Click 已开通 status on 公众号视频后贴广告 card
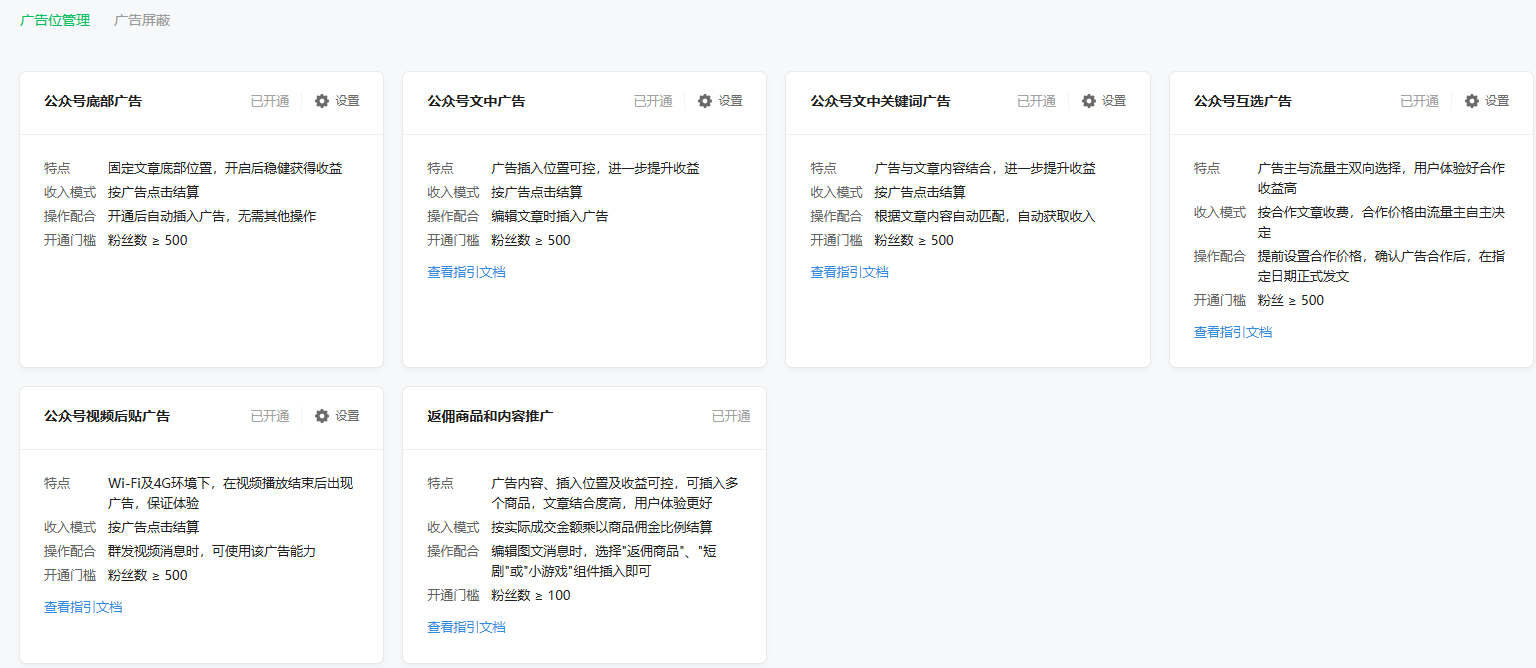This screenshot has width=1536, height=668. (x=270, y=416)
